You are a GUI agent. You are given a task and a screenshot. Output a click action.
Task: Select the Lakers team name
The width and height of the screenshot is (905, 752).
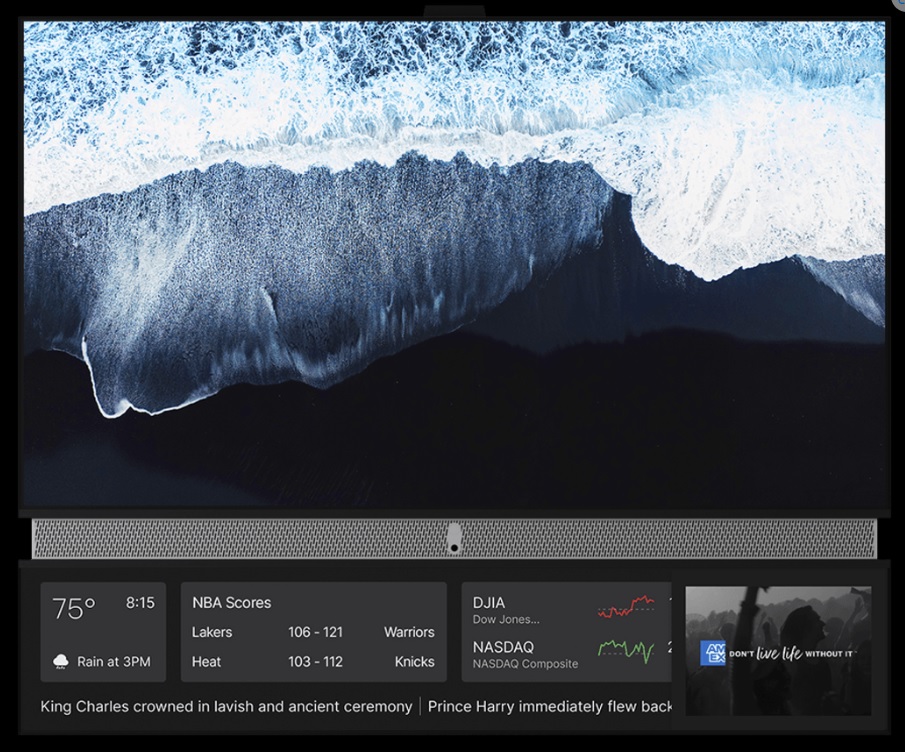[211, 632]
